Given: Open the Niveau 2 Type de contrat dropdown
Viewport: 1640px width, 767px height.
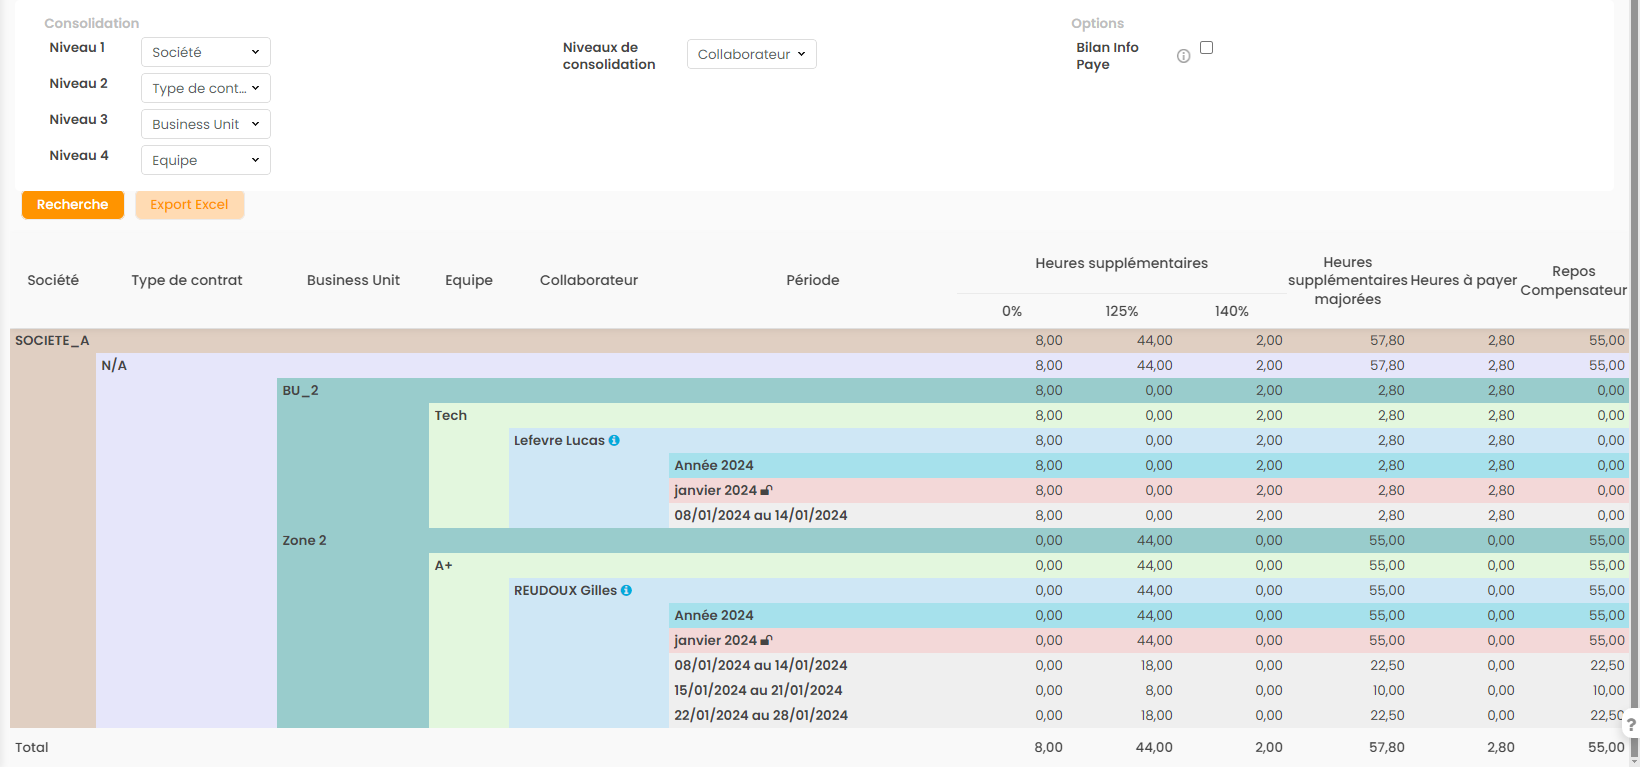Looking at the screenshot, I should coord(205,88).
